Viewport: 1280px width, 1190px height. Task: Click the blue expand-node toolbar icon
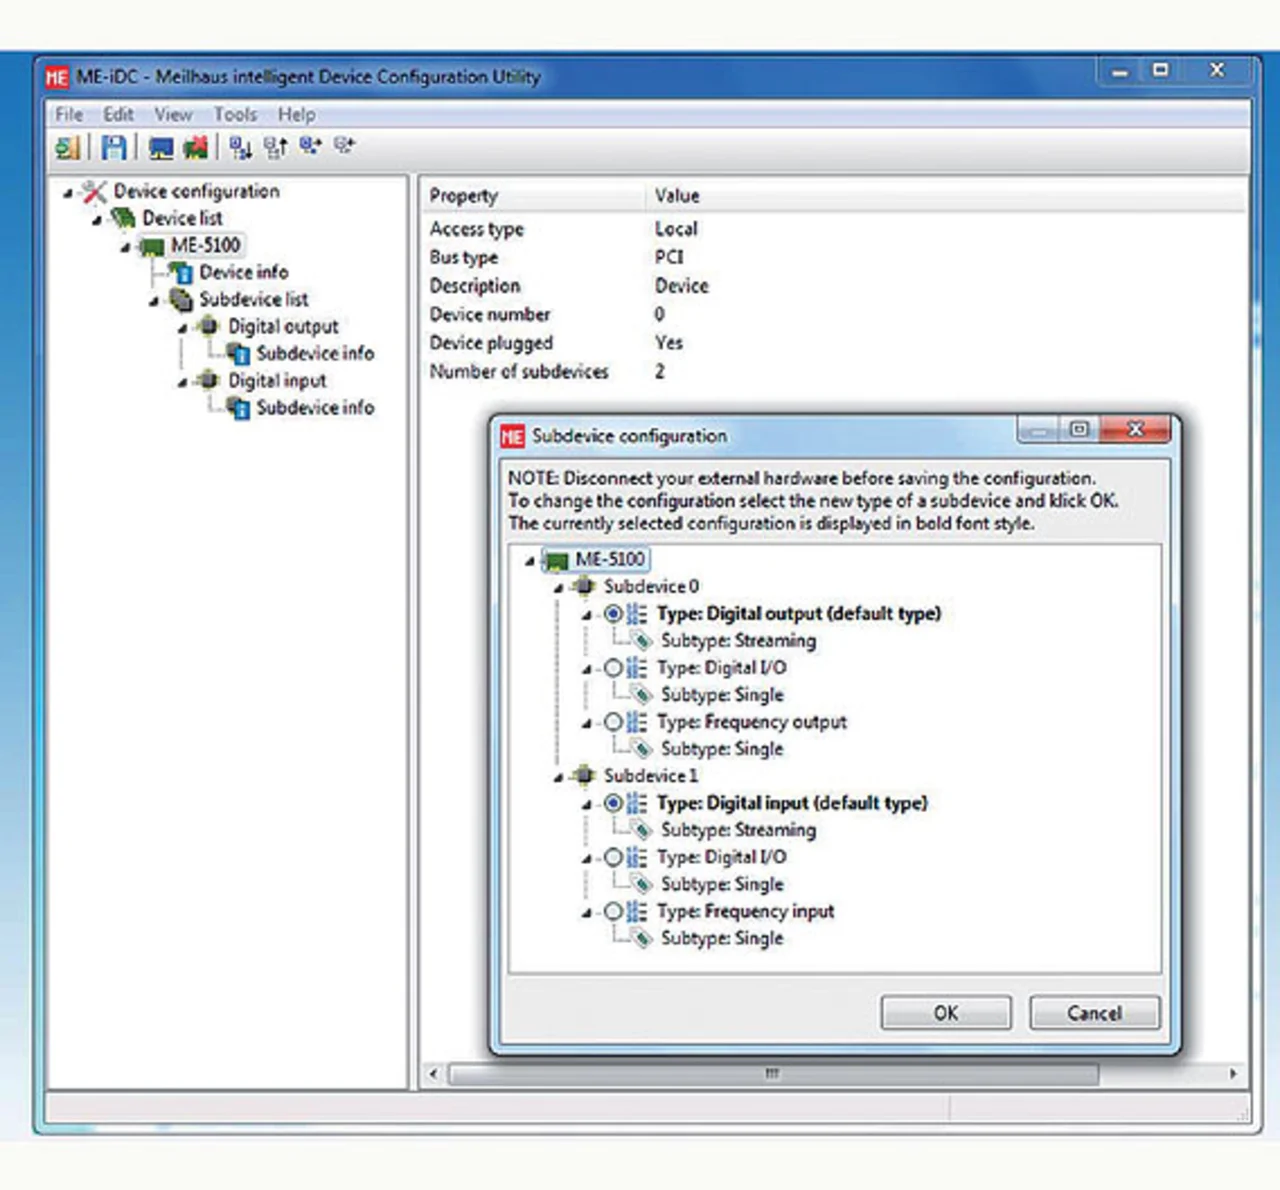click(310, 146)
